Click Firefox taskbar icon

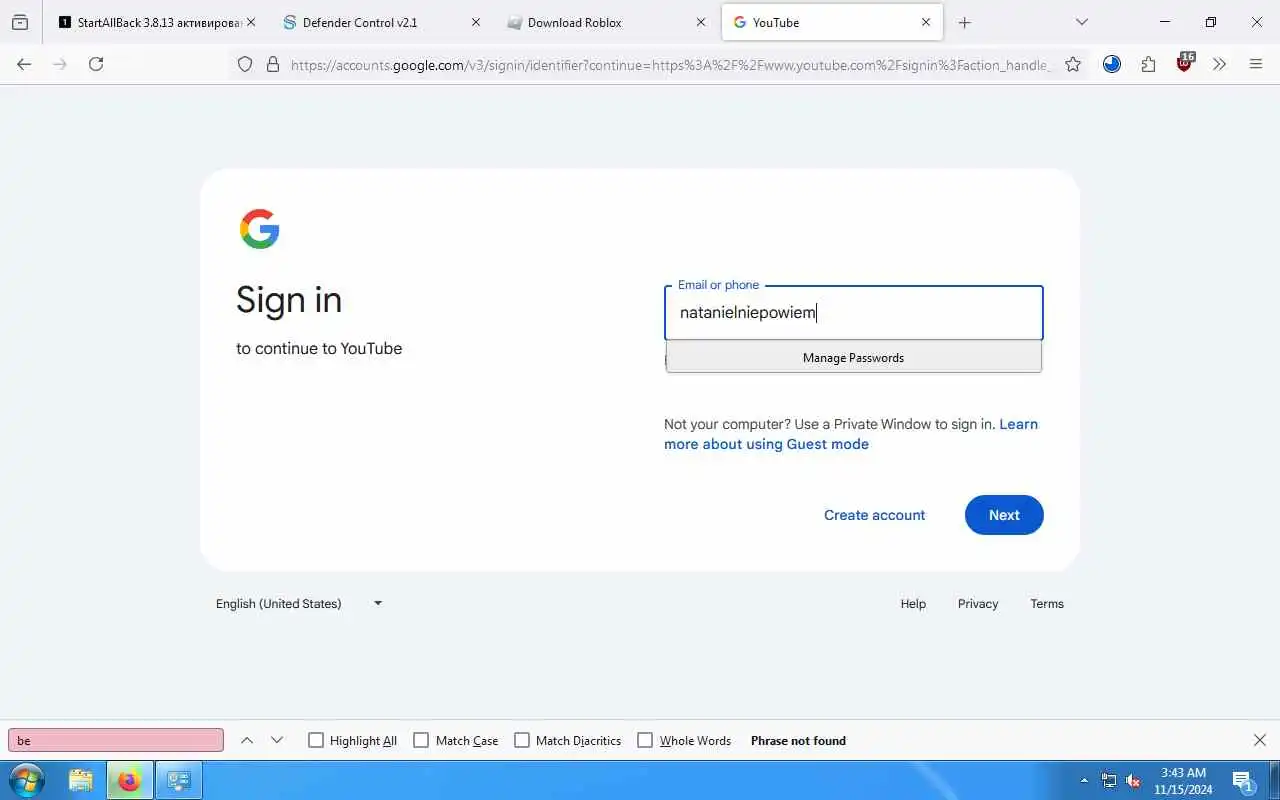[129, 780]
